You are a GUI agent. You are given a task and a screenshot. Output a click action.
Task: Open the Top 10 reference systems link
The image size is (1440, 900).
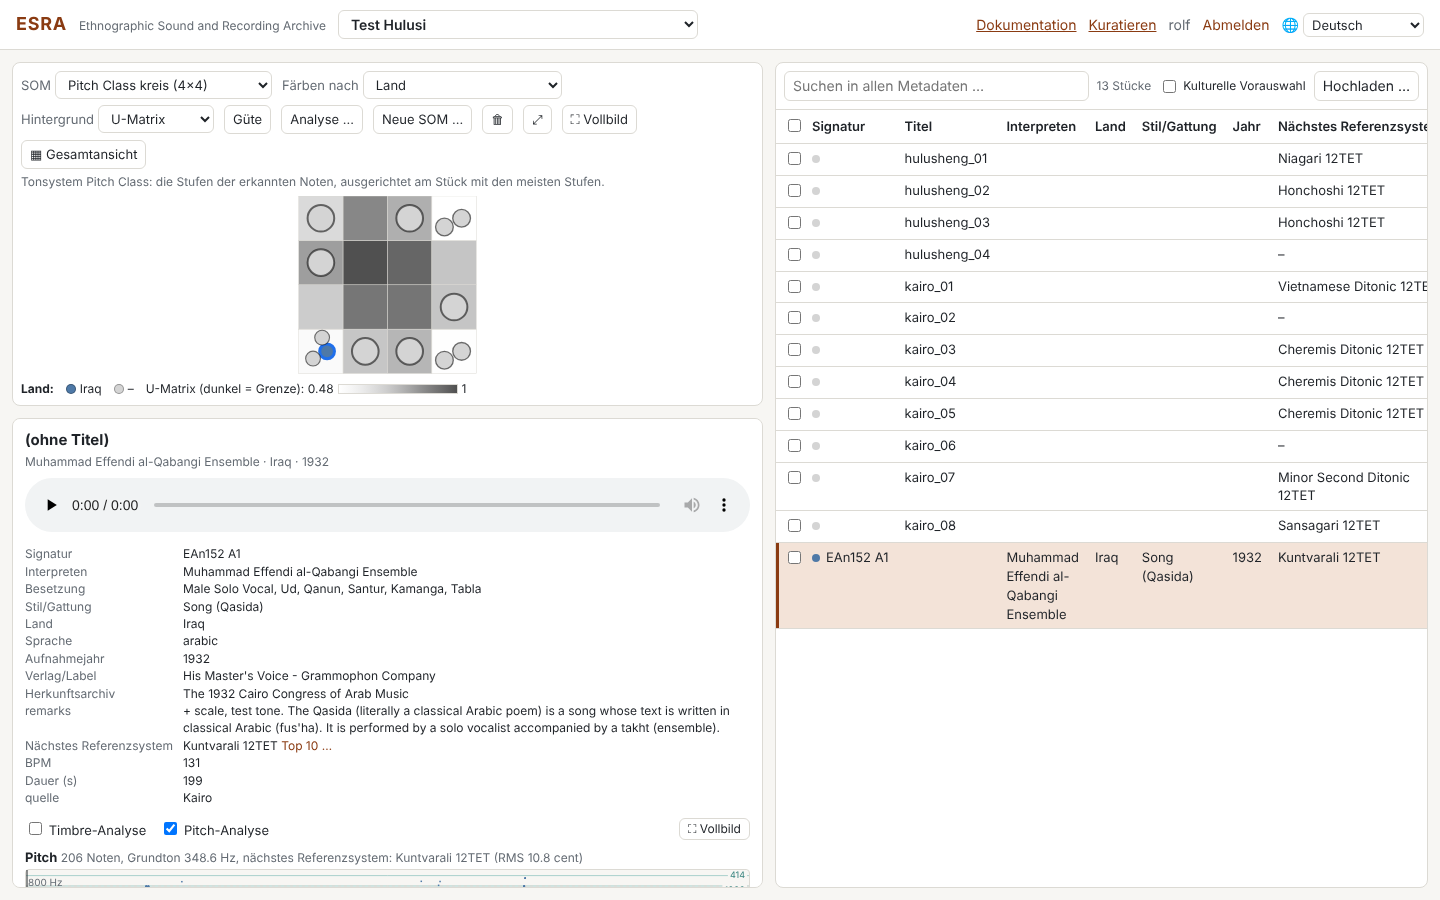(307, 746)
